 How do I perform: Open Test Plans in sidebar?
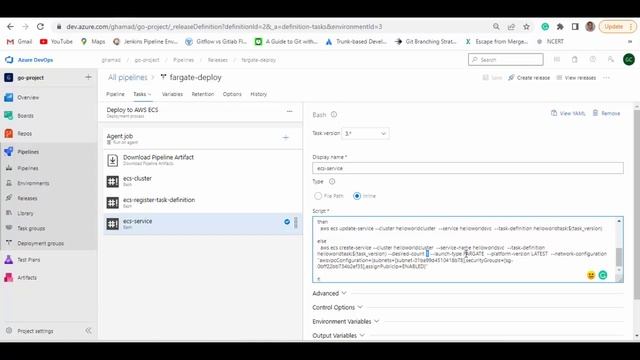[x=29, y=260]
